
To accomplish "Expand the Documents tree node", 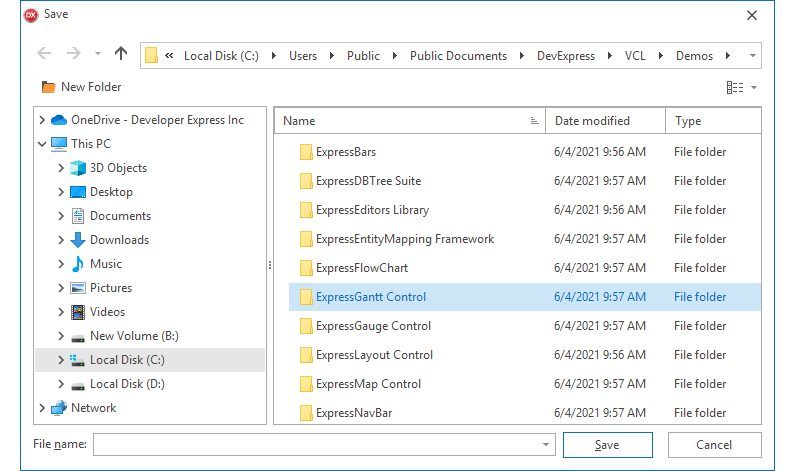I will tap(61, 216).
